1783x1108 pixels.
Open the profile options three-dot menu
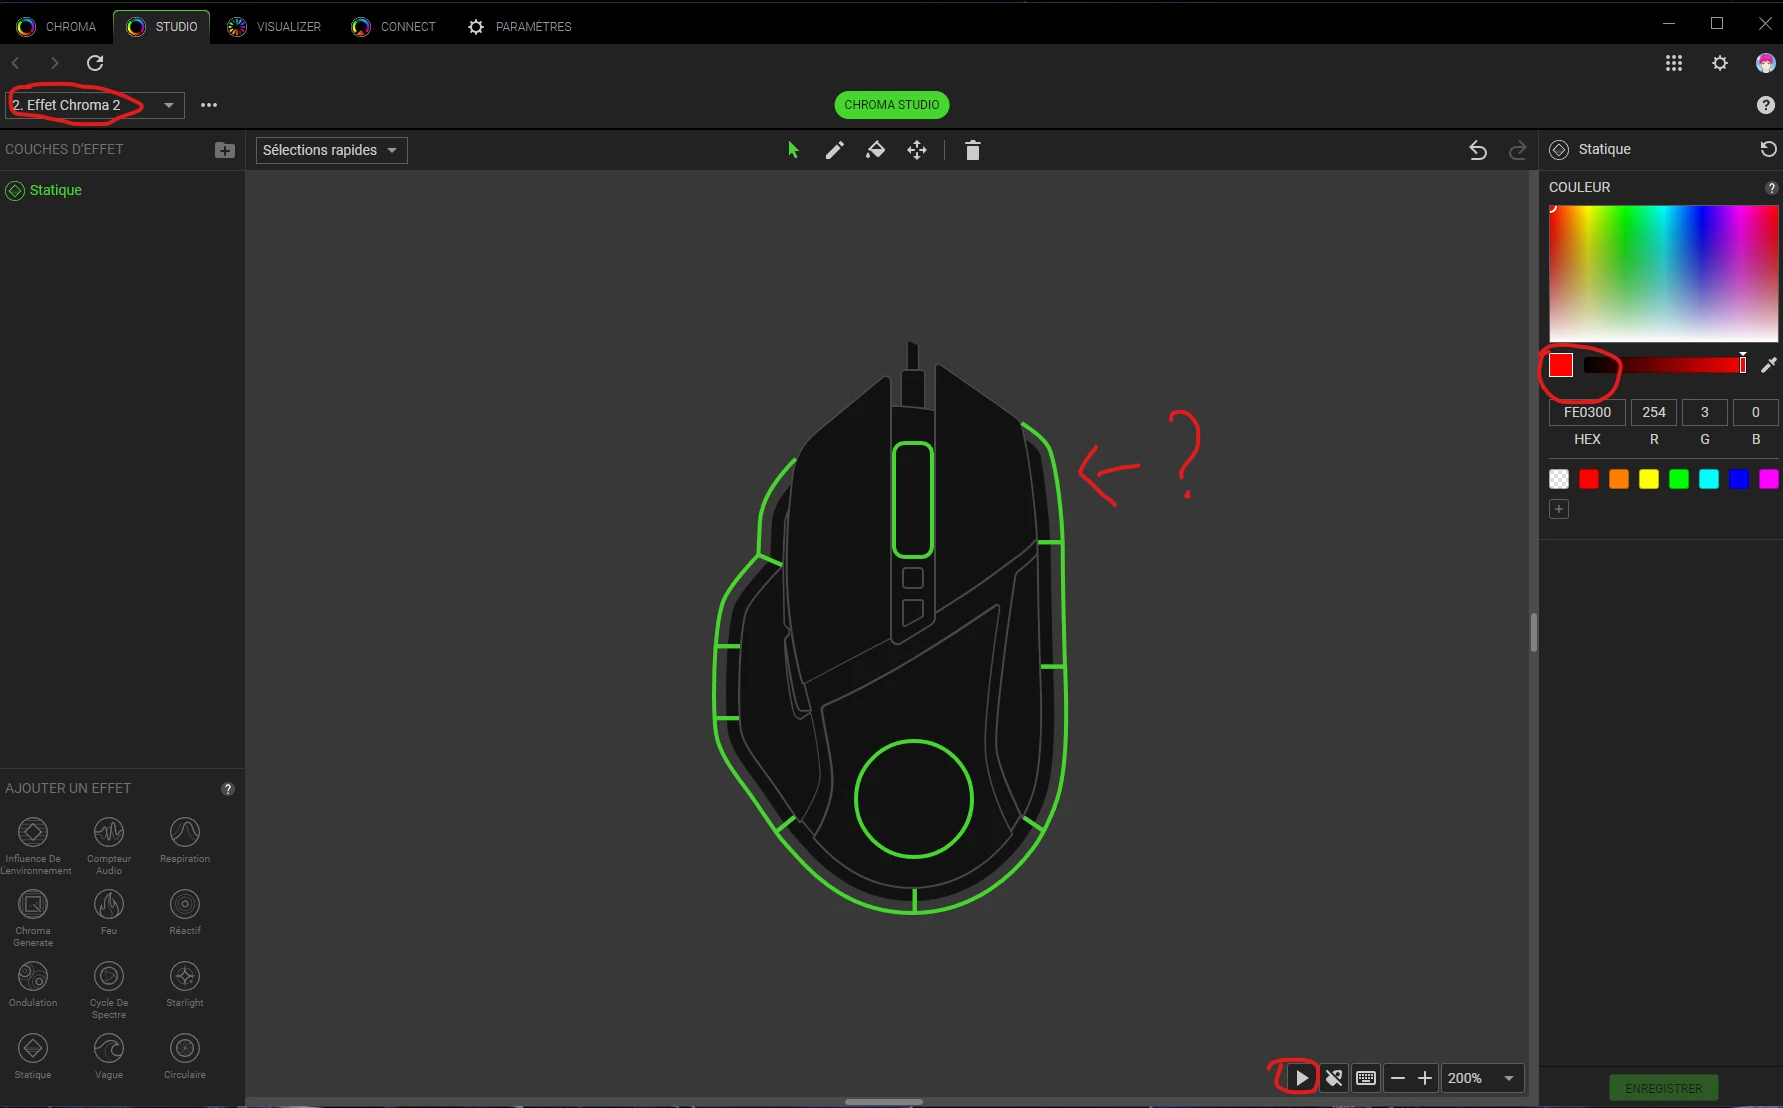(209, 105)
